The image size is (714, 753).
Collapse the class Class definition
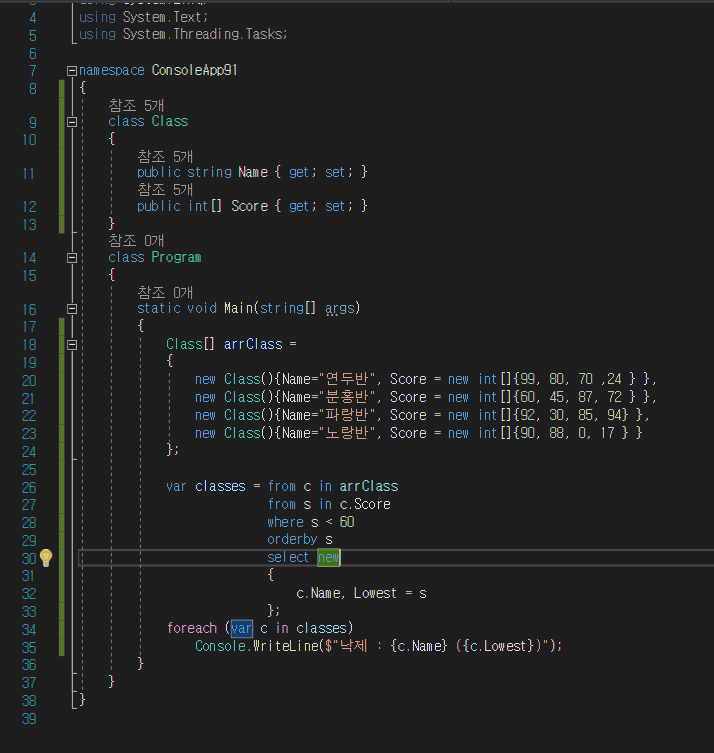(x=72, y=122)
